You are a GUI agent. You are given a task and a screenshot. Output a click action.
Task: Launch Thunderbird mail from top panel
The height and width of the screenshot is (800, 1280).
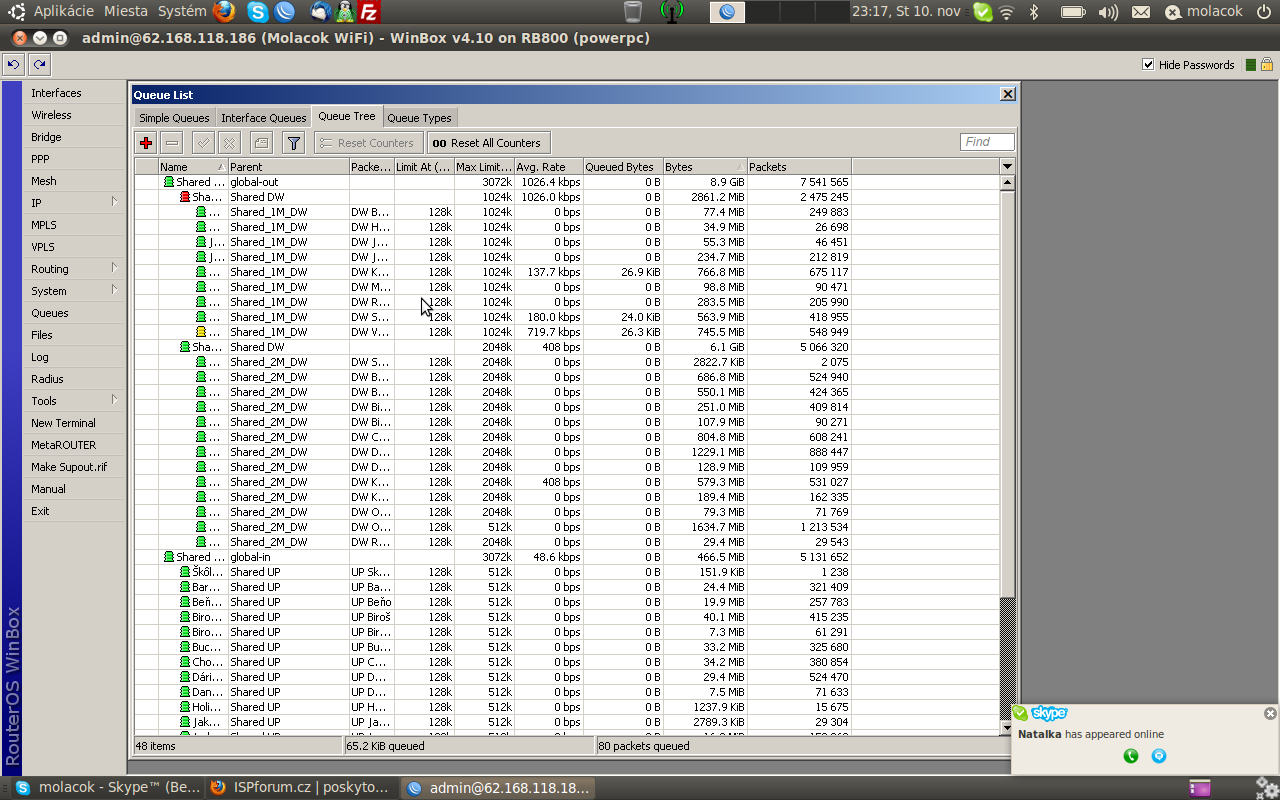320,12
